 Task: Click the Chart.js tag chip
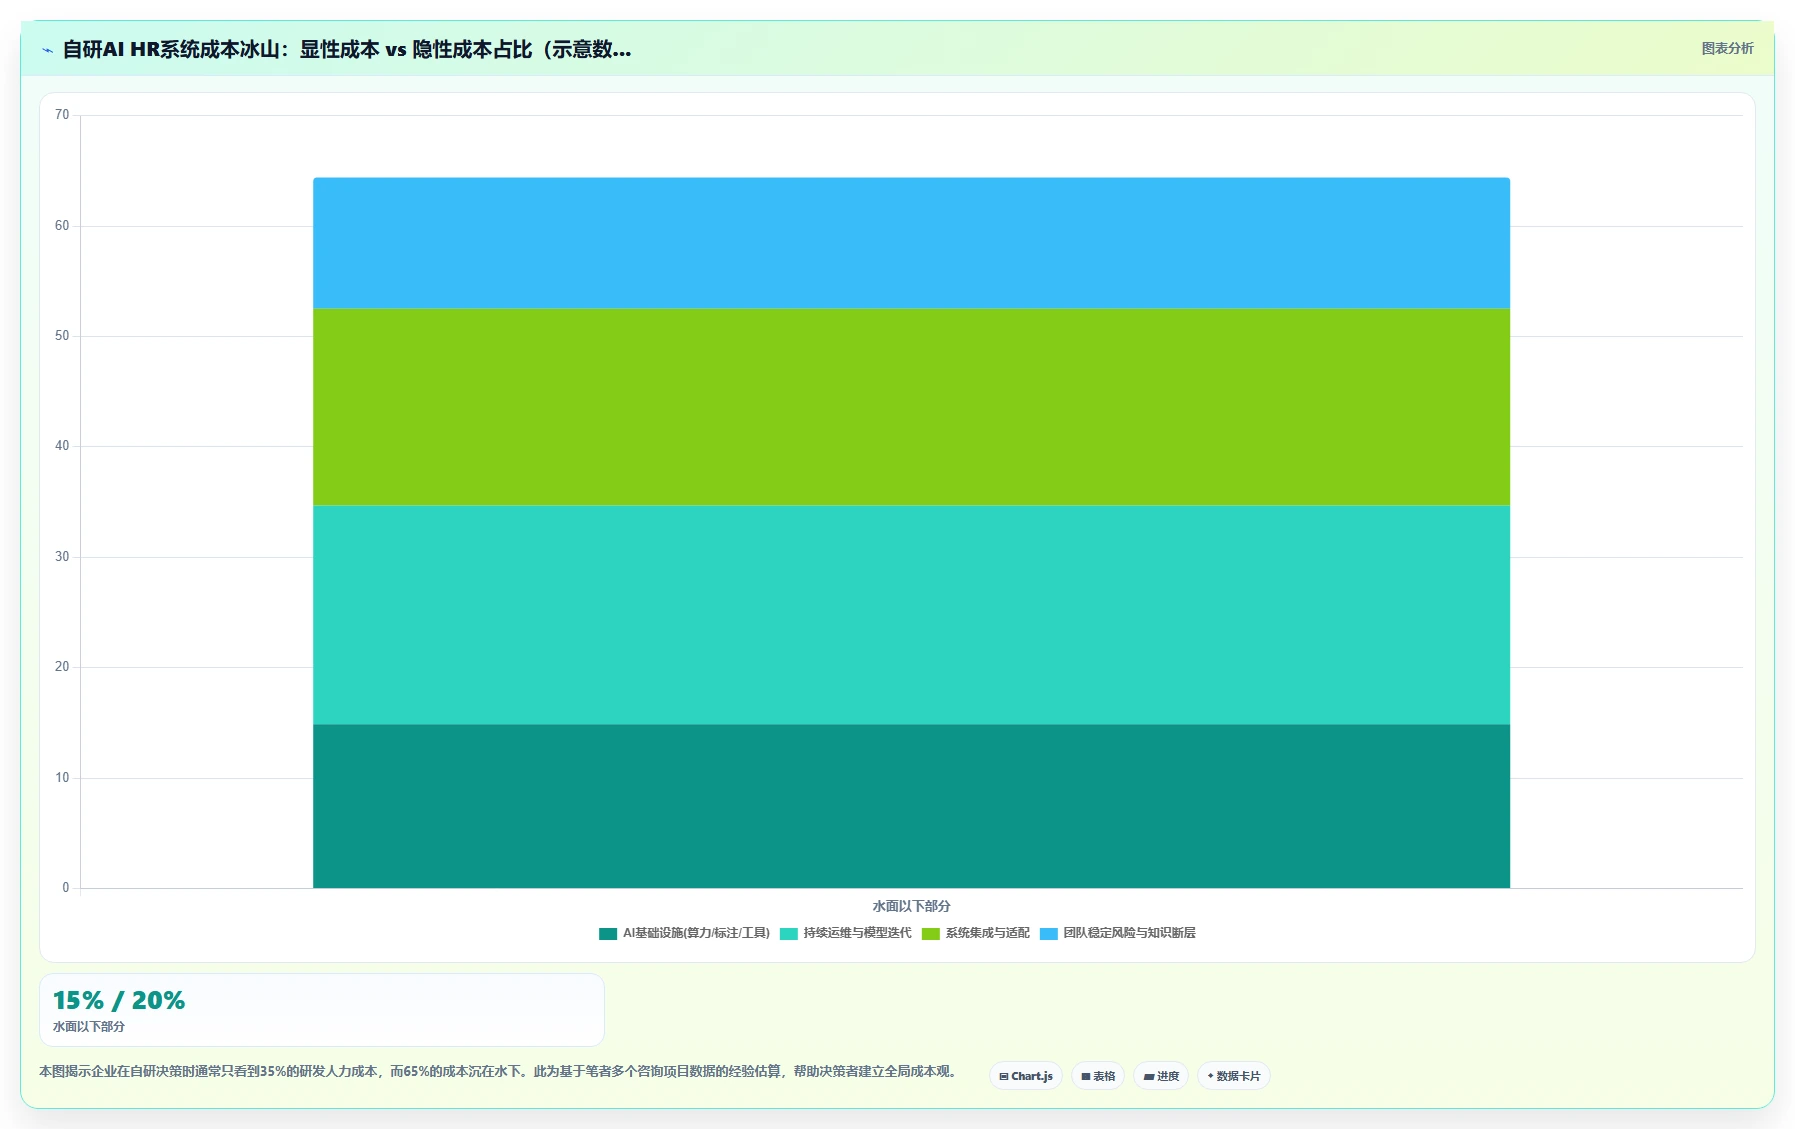[x=1026, y=1076]
